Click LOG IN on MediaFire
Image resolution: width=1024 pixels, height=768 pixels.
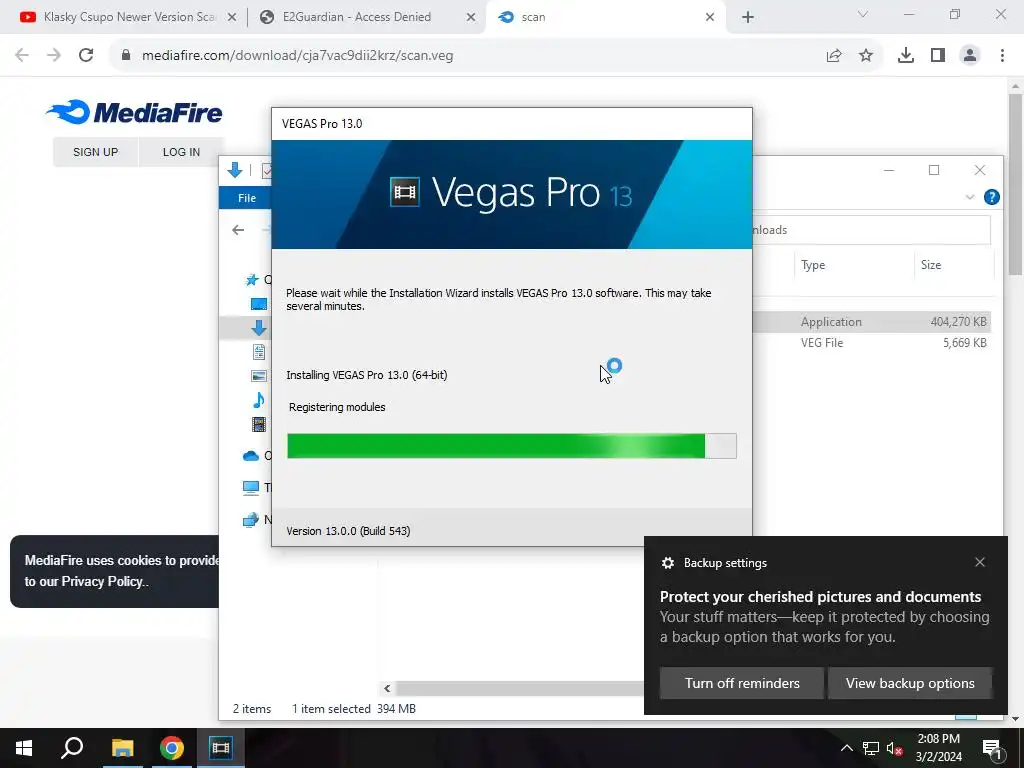coord(181,152)
